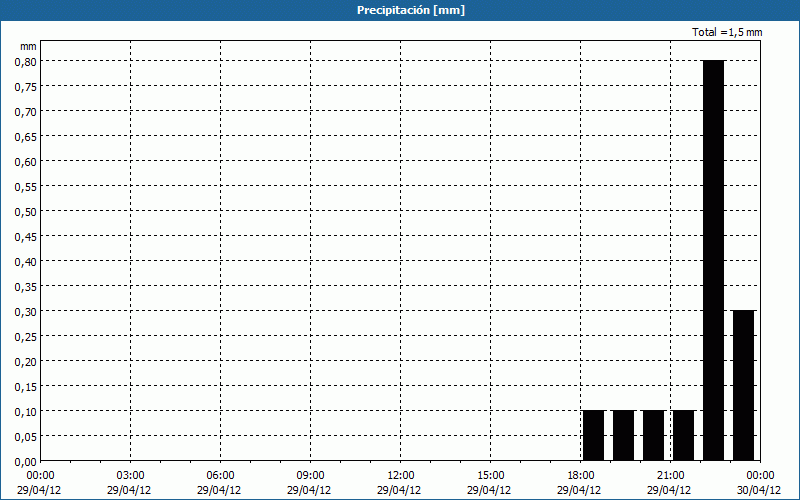Click the y-axis value 0,25
The height and width of the screenshot is (500, 800).
(x=26, y=336)
